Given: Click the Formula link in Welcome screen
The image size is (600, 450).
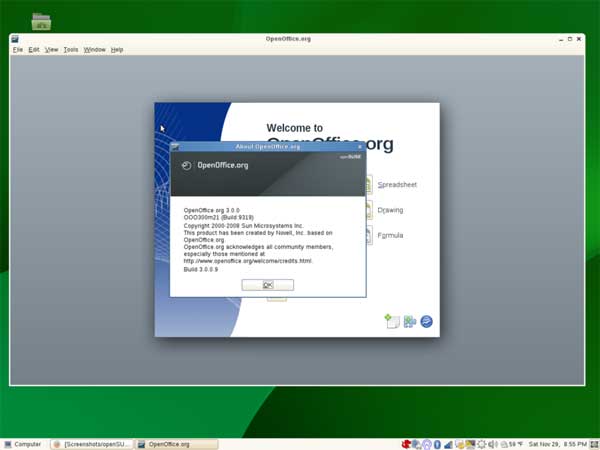Looking at the screenshot, I should point(390,237).
